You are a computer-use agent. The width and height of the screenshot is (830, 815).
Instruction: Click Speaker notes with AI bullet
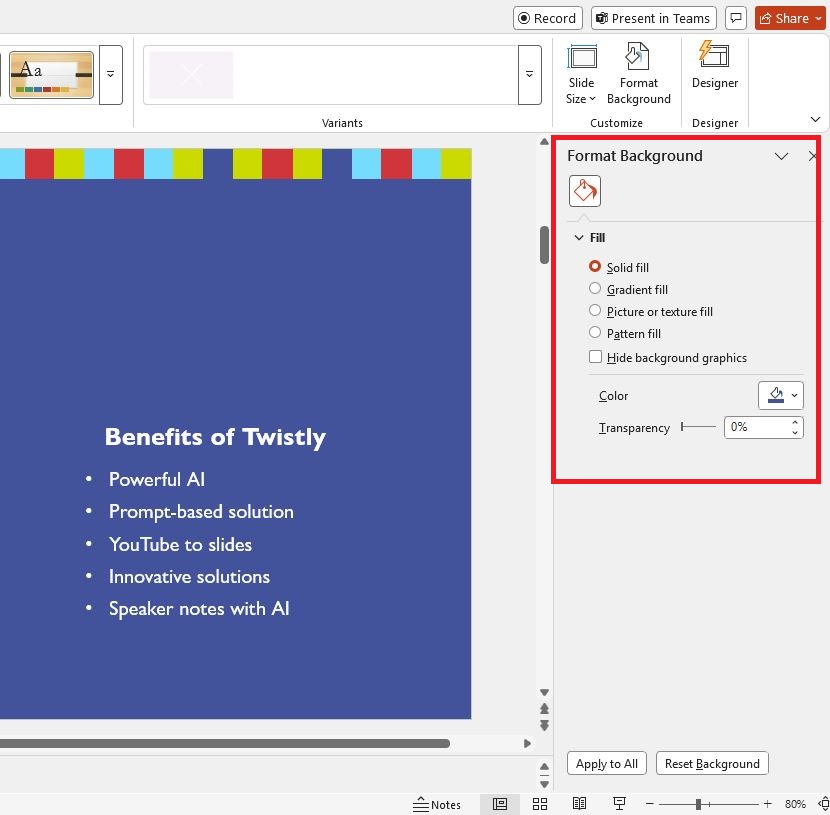[x=199, y=609]
